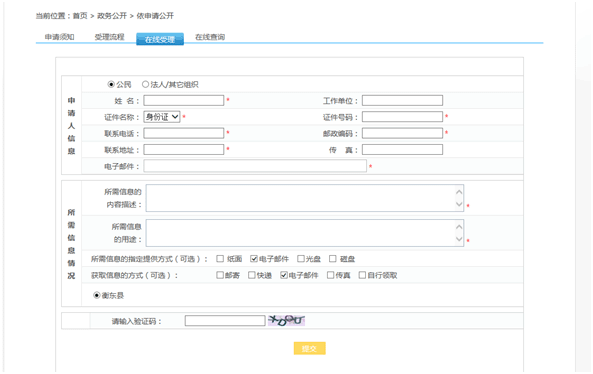Click the 首页 breadcrumb link
The width and height of the screenshot is (593, 374).
80,16
